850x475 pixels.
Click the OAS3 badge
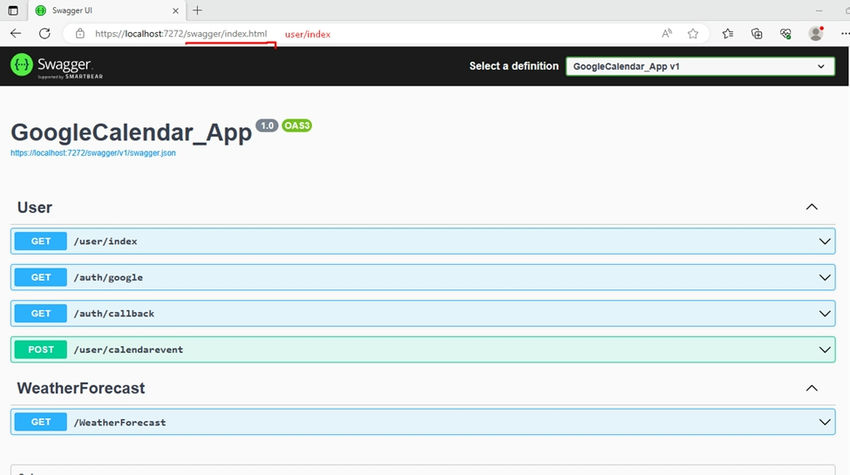(x=297, y=125)
